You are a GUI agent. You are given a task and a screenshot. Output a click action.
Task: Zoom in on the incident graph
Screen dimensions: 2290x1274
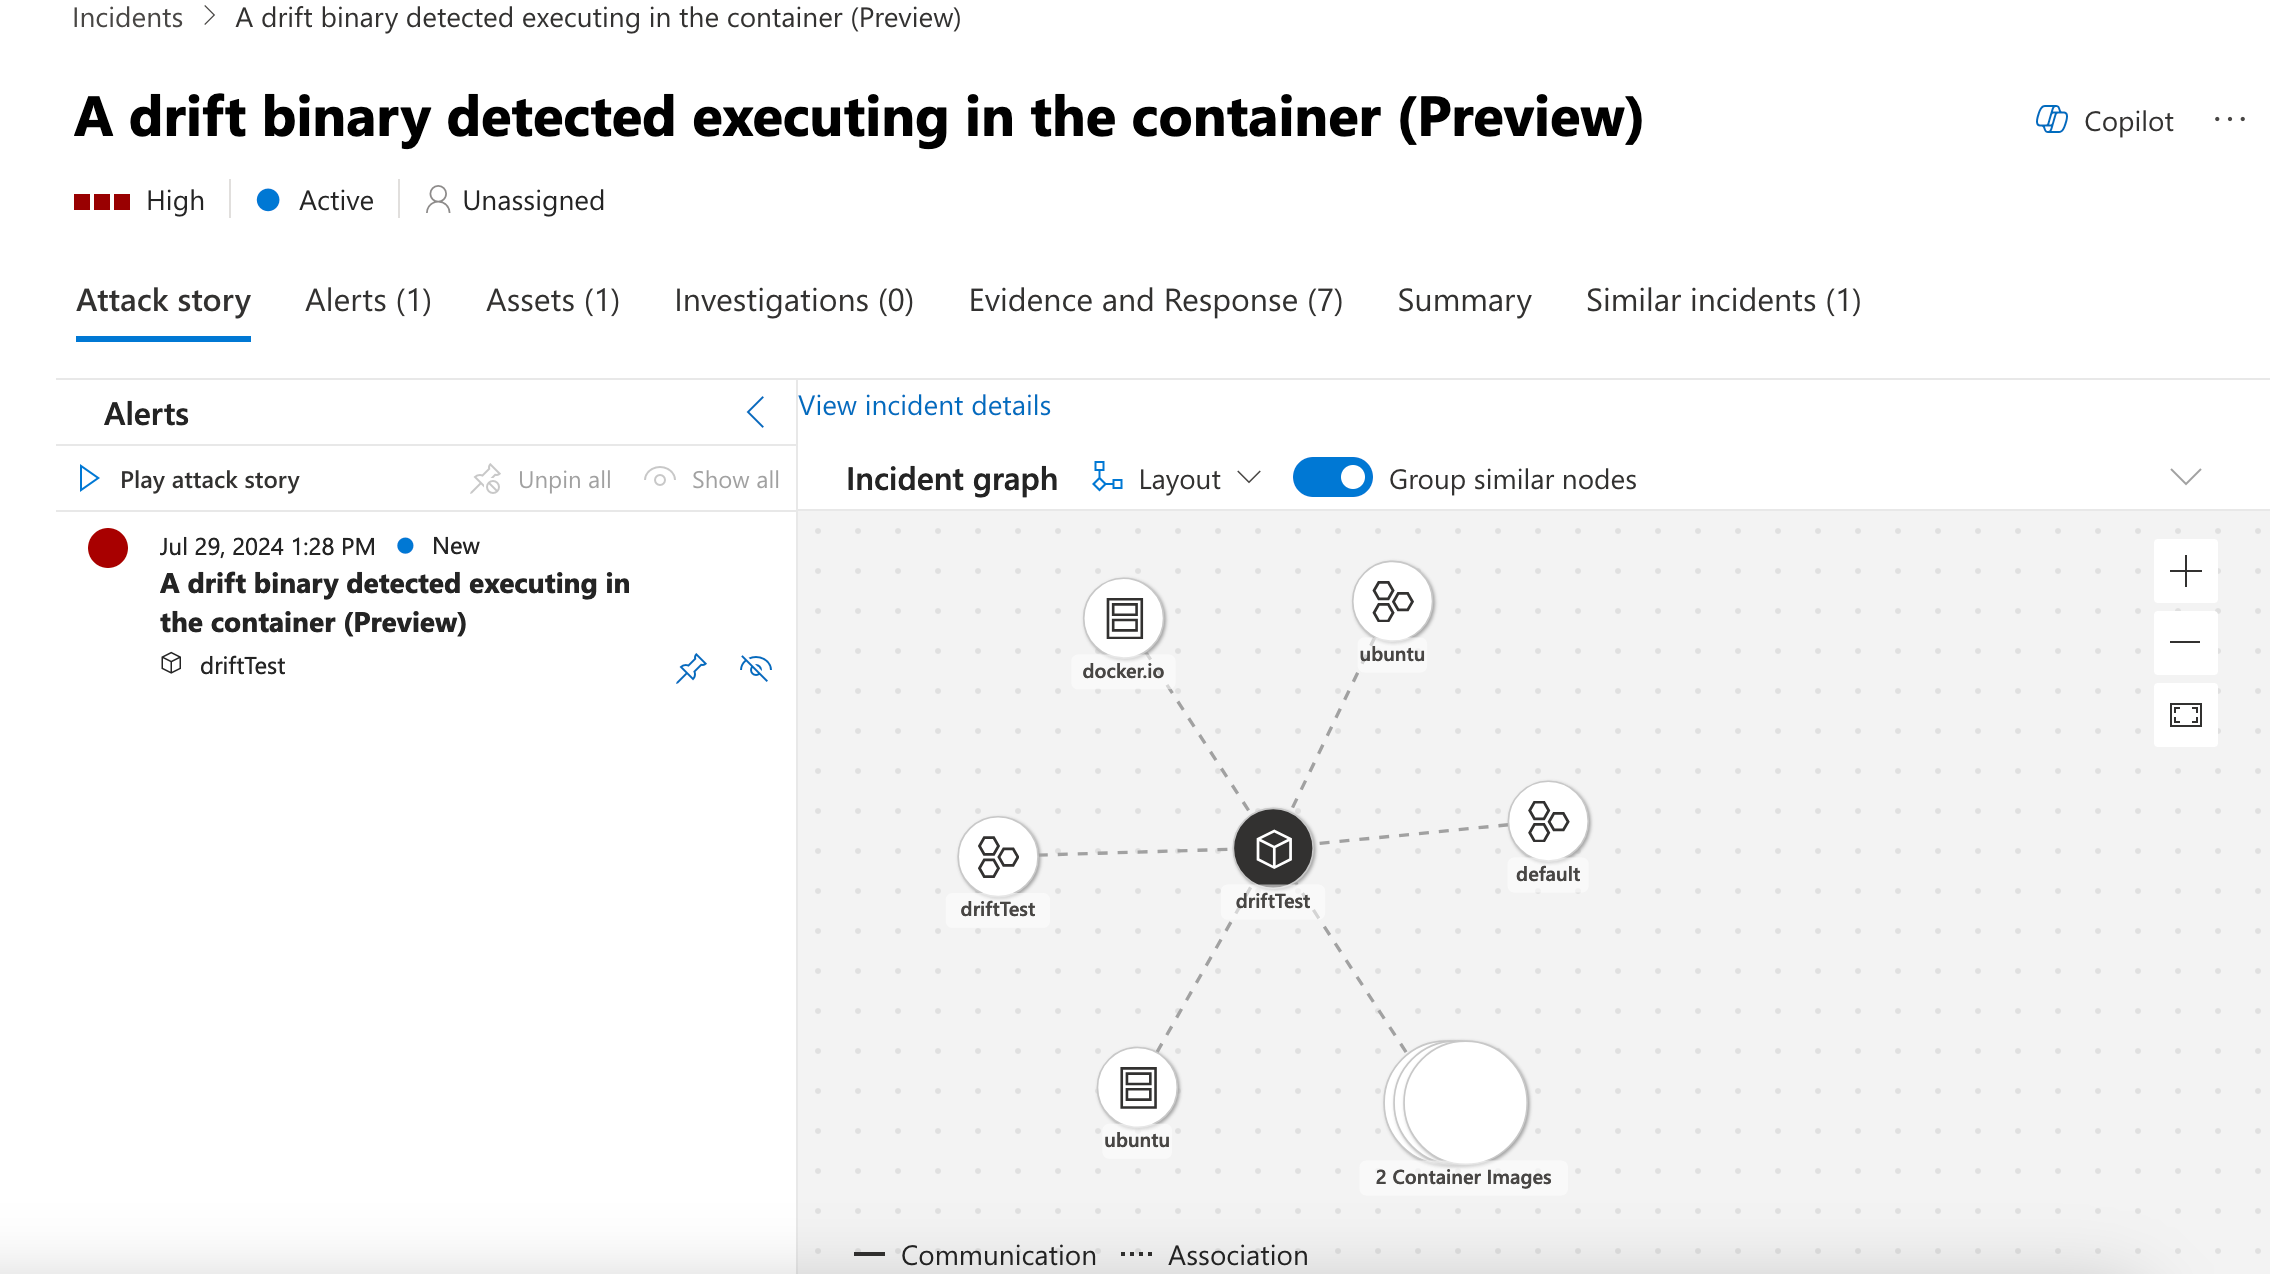tap(2186, 571)
